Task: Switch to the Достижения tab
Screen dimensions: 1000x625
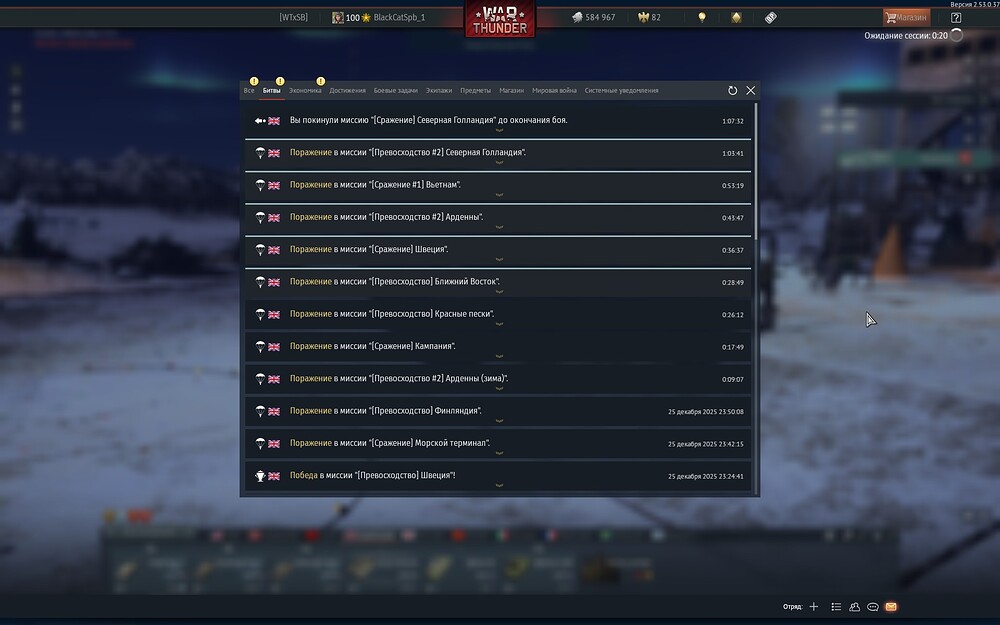Action: [x=348, y=91]
